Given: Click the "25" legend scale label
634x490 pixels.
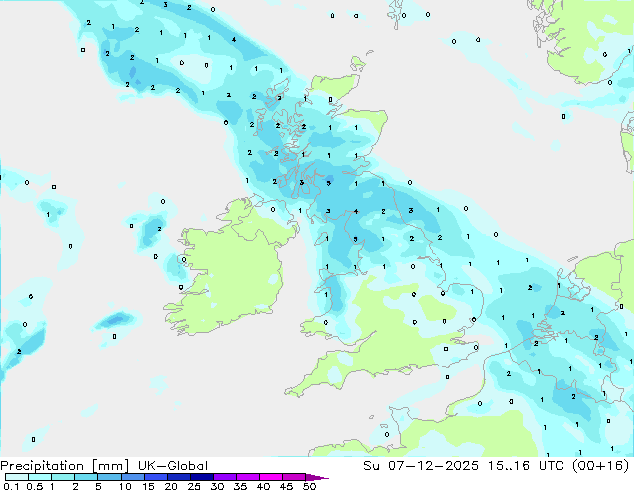Looking at the screenshot, I should click(194, 486).
